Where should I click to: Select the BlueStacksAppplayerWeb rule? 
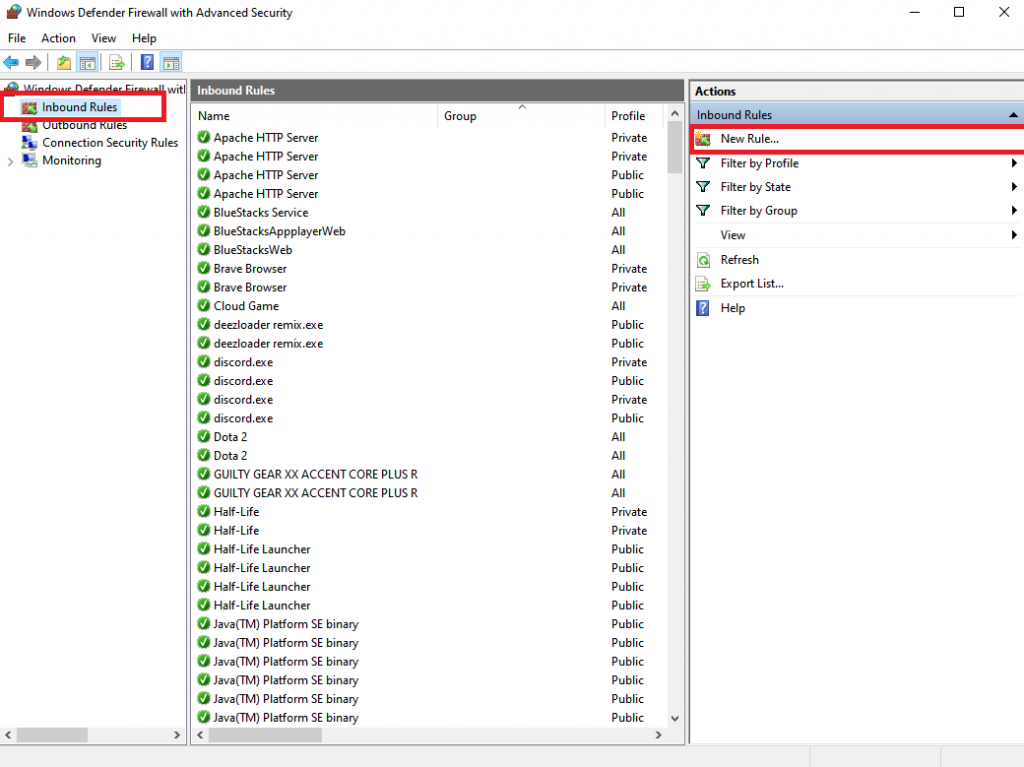pyautogui.click(x=280, y=231)
